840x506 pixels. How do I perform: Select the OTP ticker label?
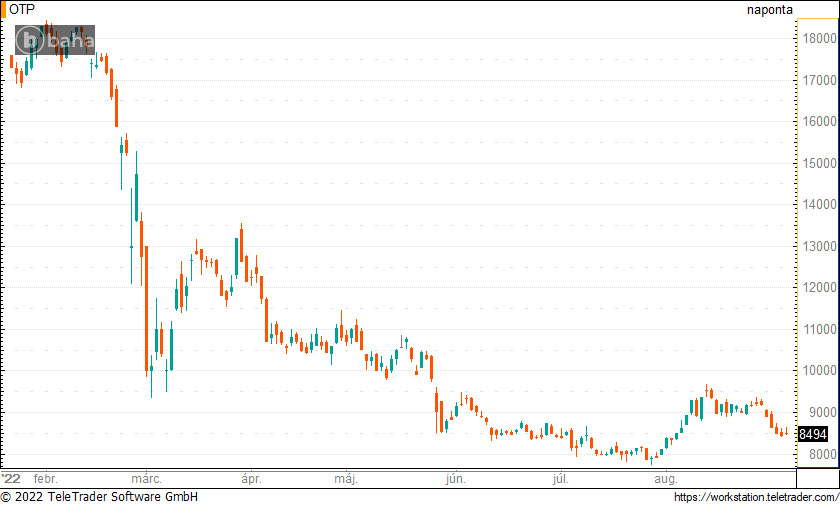(x=21, y=9)
